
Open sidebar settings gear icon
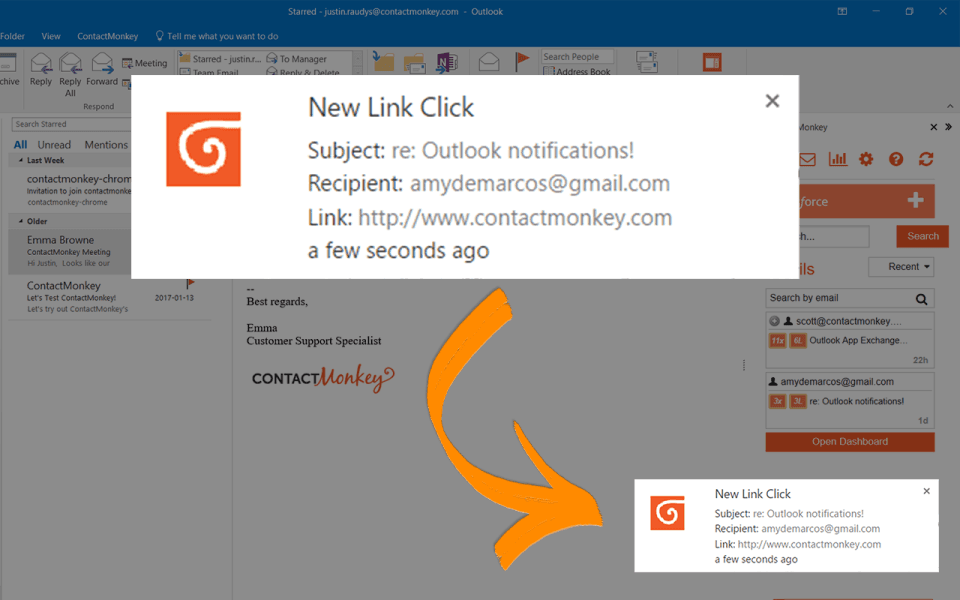pos(866,159)
